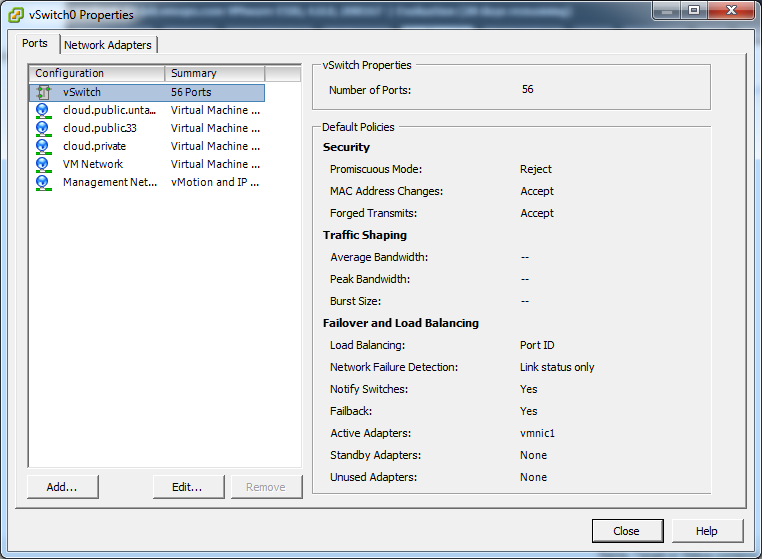Open the Edit... dialog button
The height and width of the screenshot is (559, 762).
[187, 487]
